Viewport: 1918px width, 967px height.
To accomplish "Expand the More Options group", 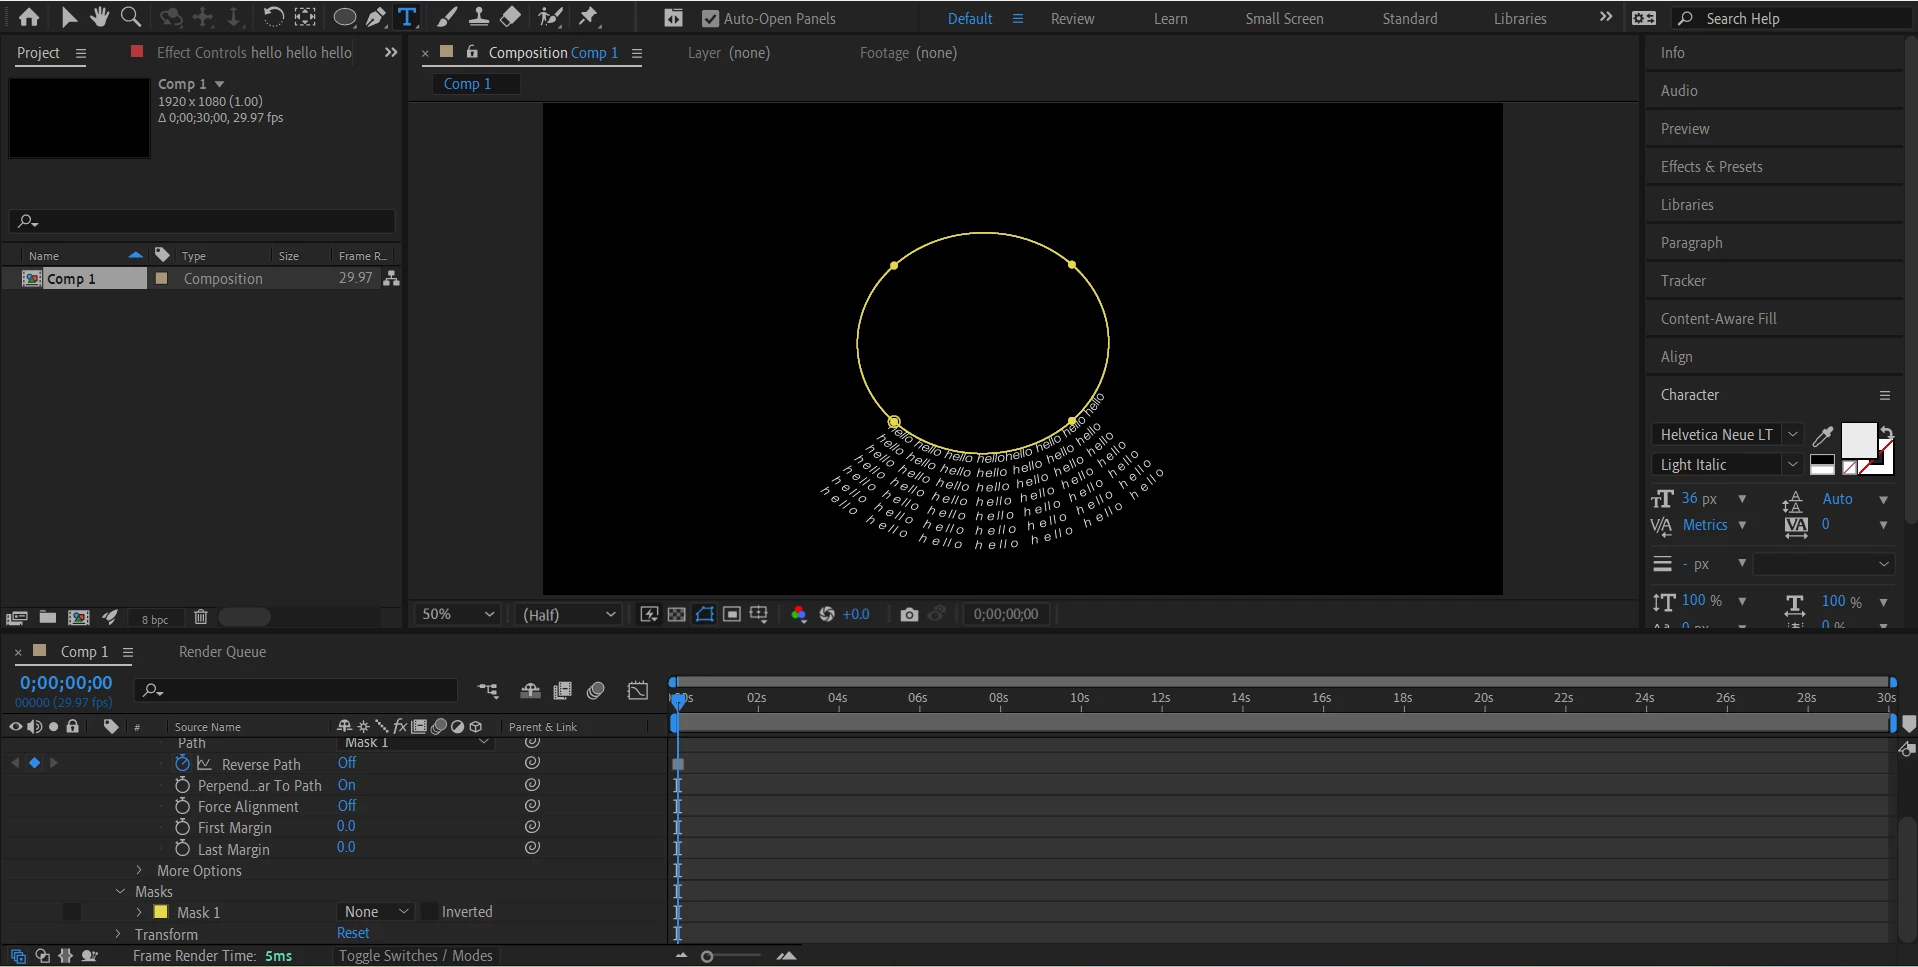I will coord(140,871).
